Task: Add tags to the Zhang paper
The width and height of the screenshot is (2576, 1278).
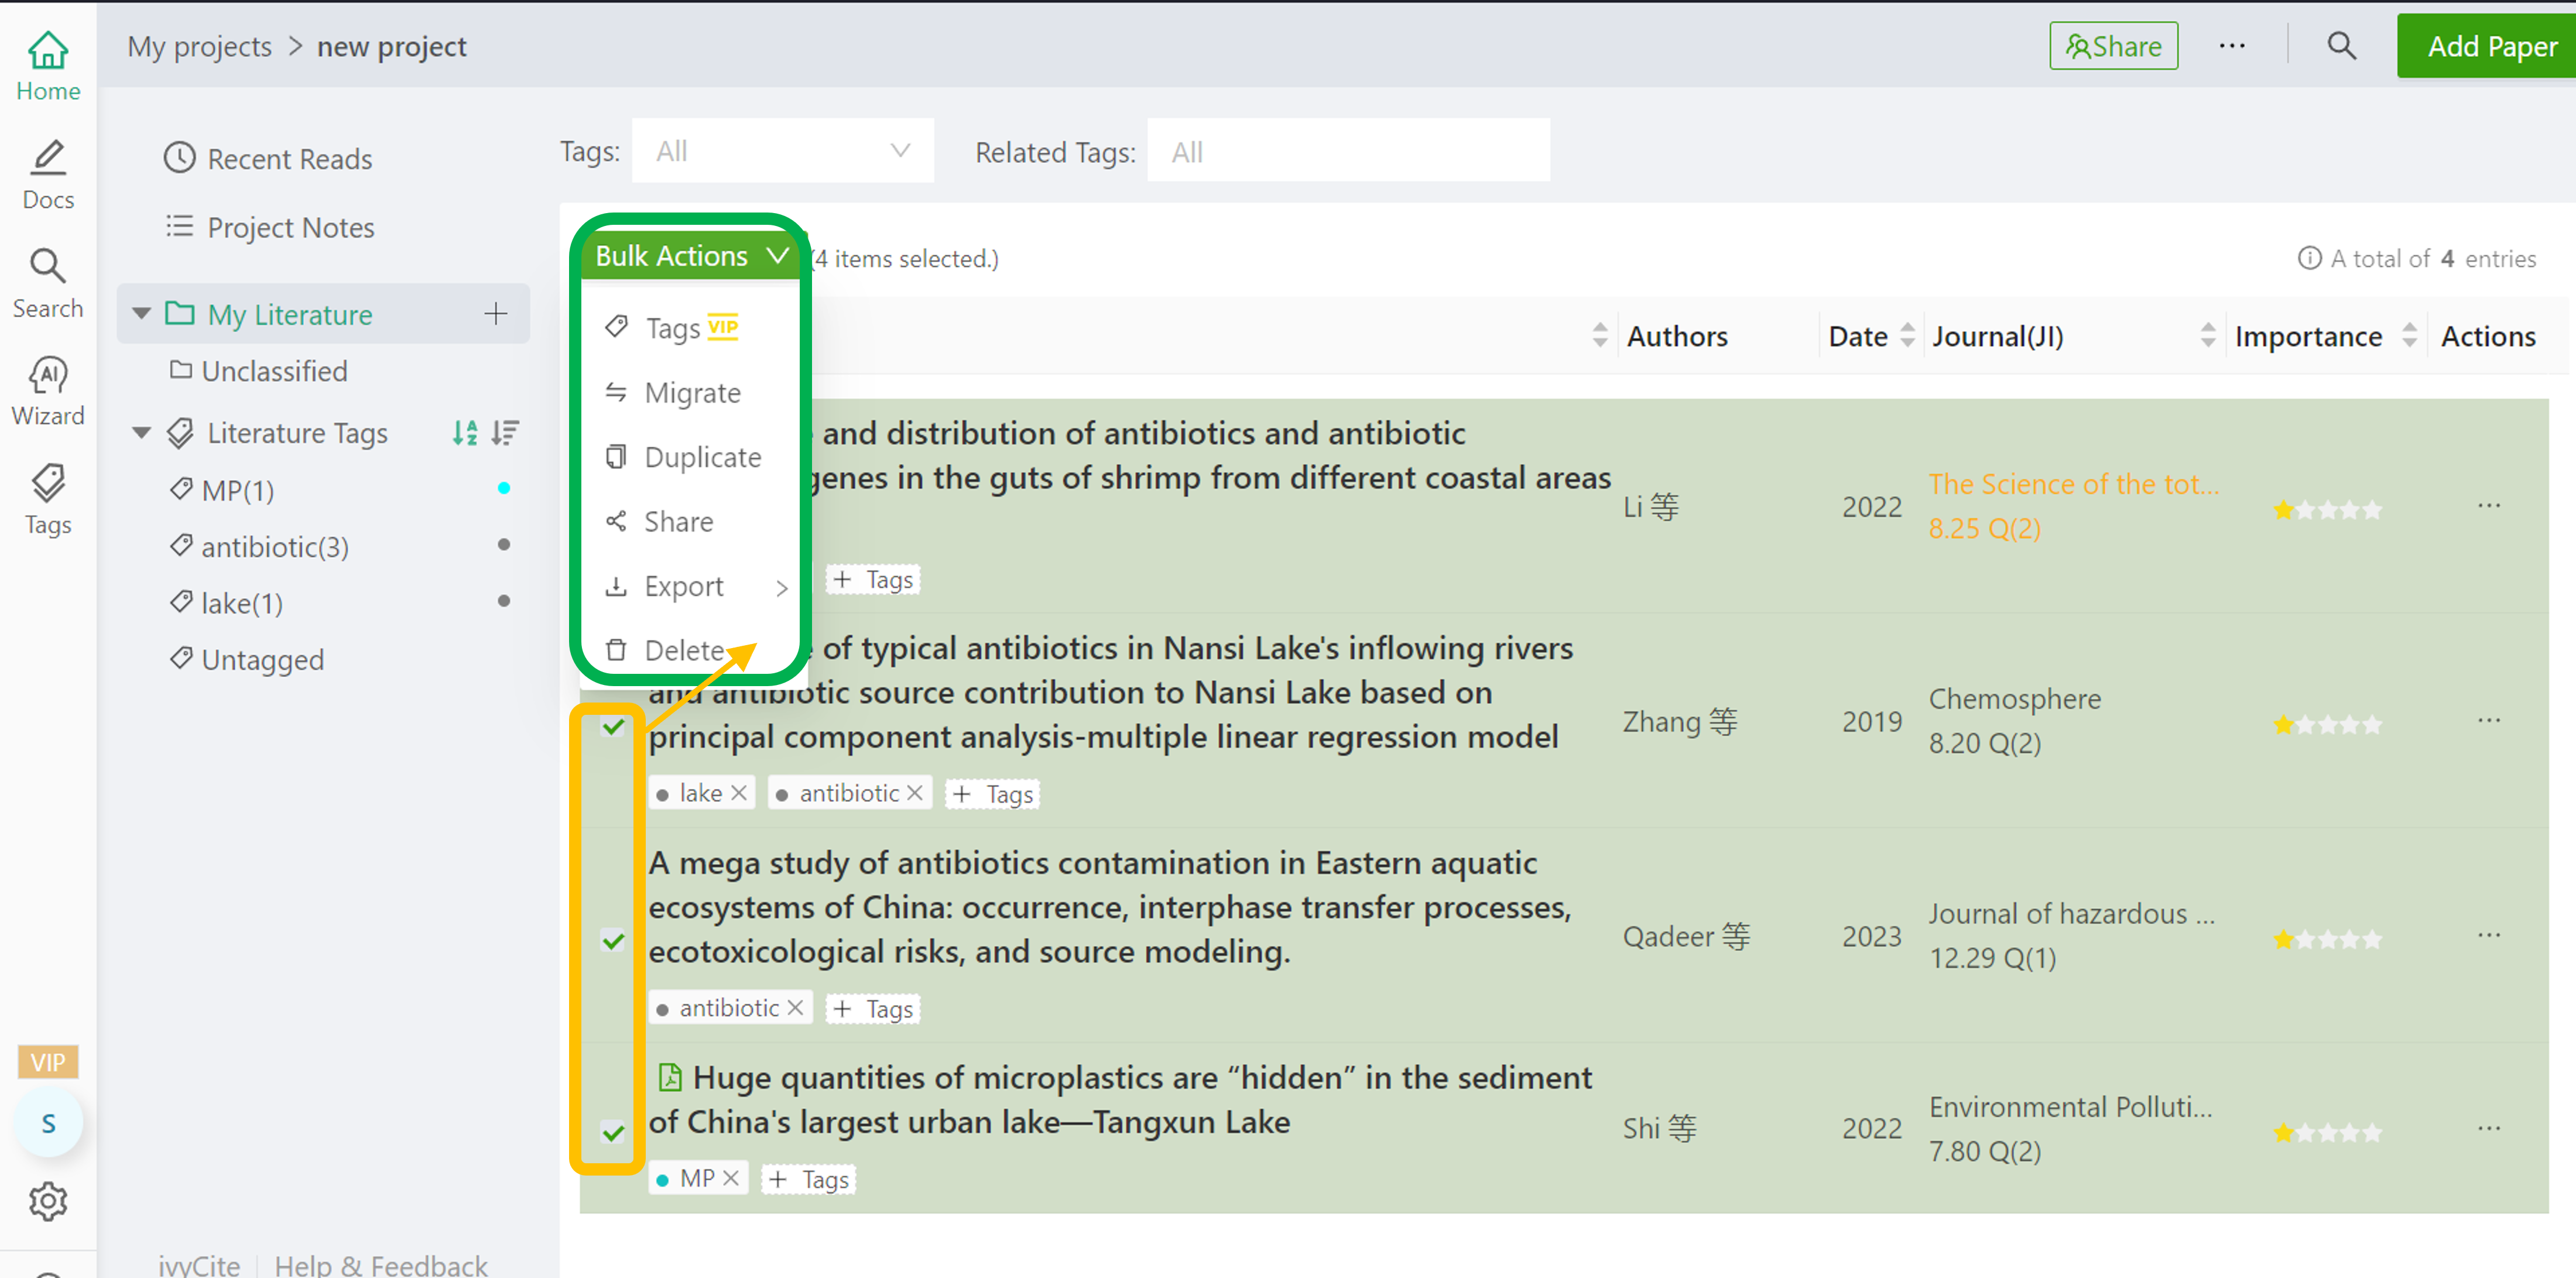Action: click(992, 793)
